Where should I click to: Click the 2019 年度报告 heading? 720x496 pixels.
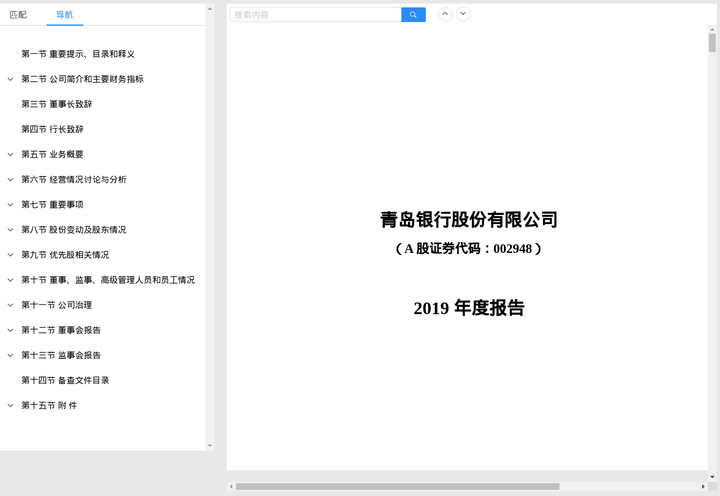469,308
